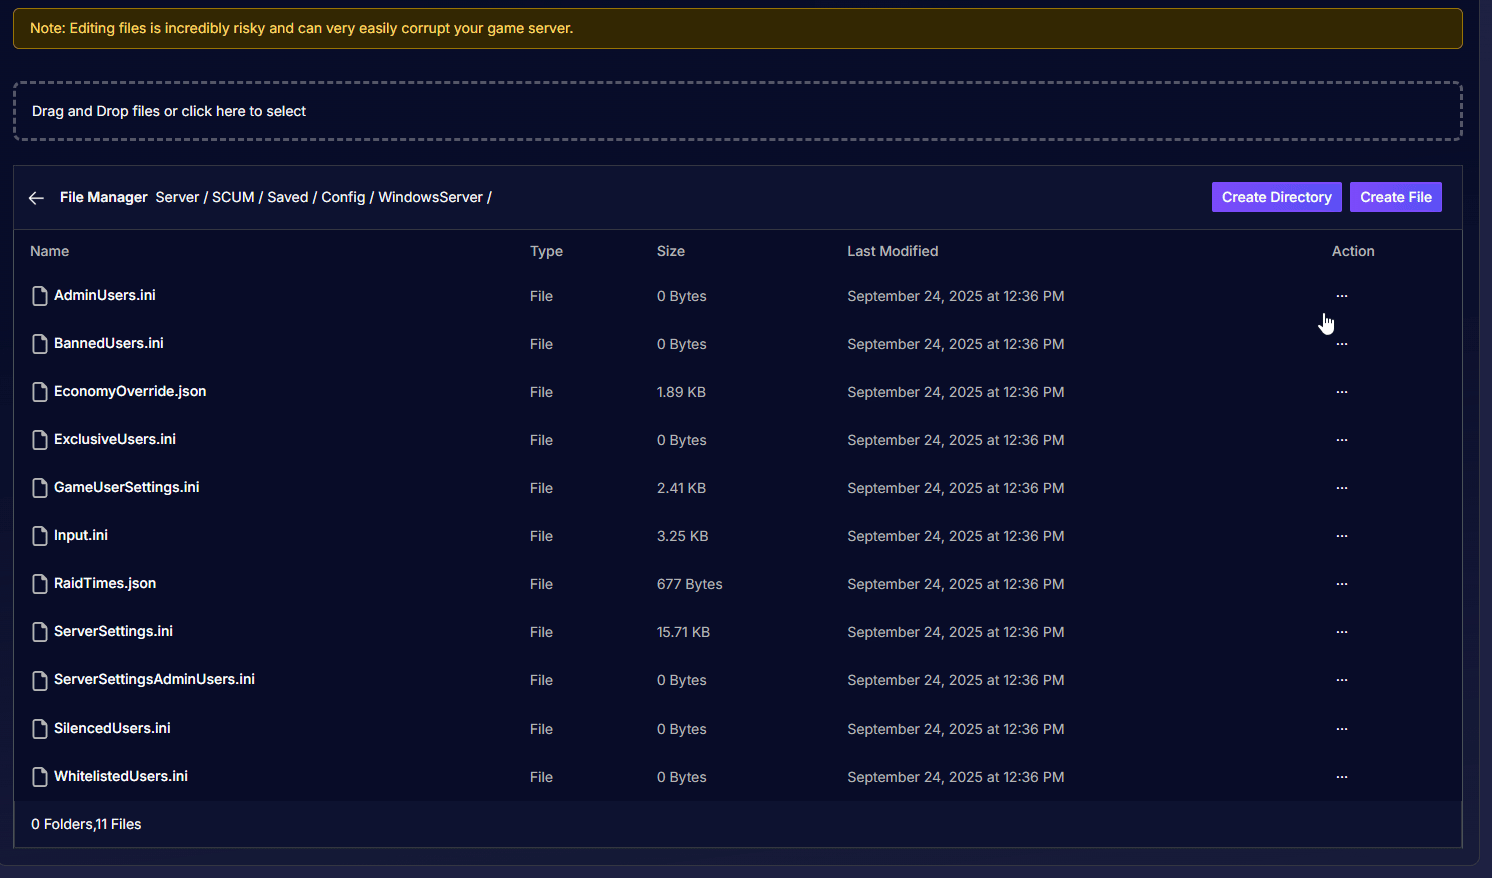
Task: Open actions menu for AdminUsers.ini
Action: [1341, 296]
